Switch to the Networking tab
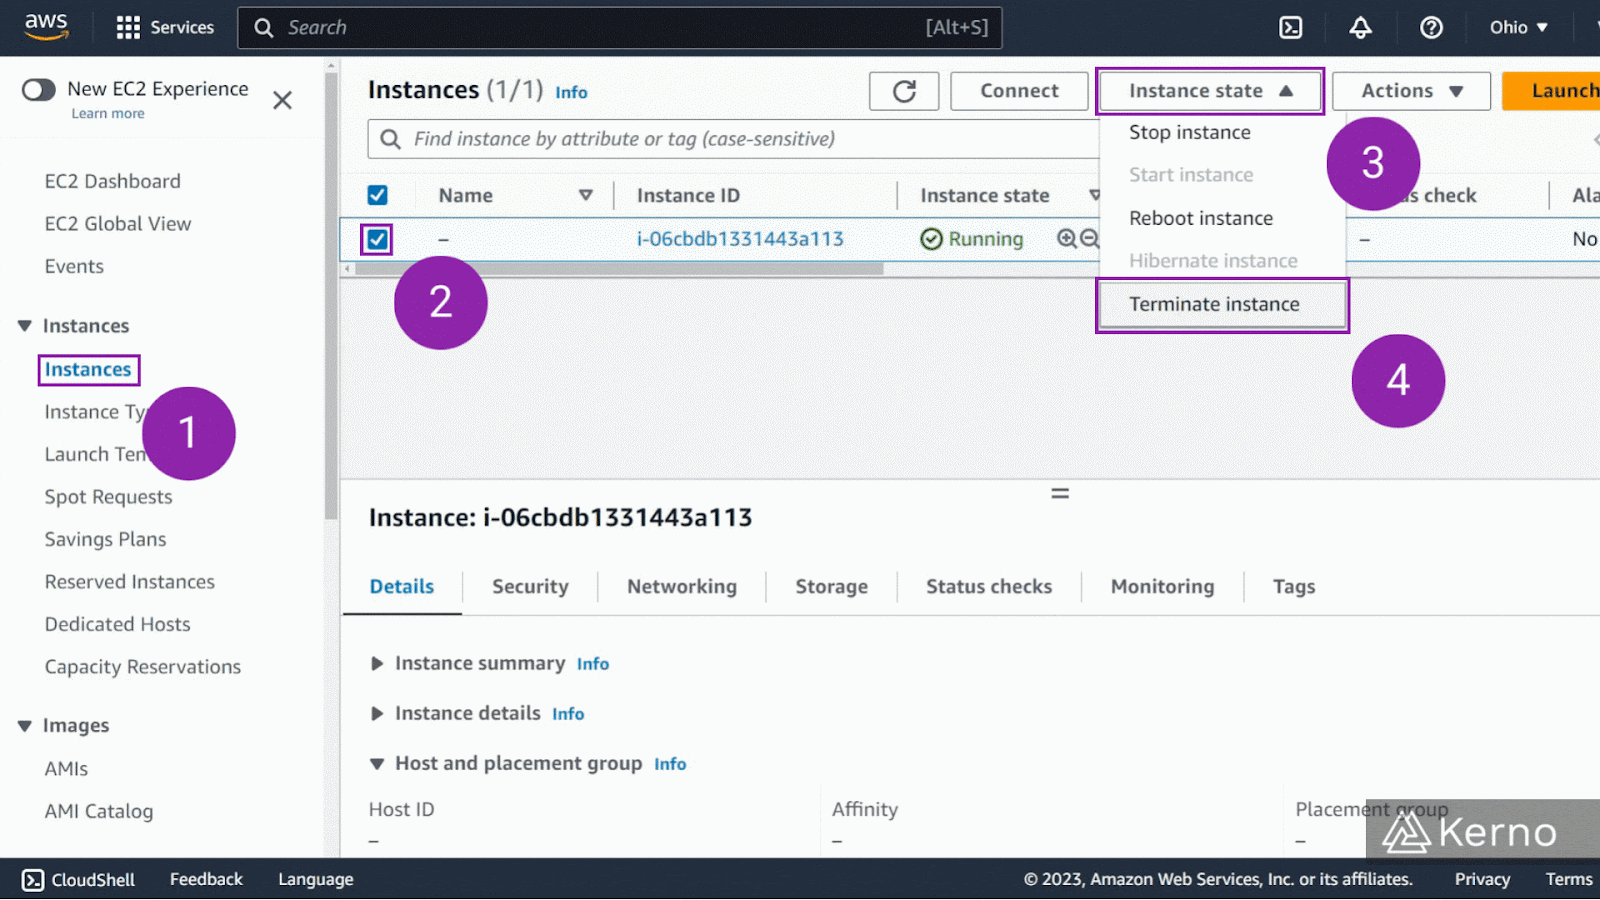1600x900 pixels. (682, 587)
